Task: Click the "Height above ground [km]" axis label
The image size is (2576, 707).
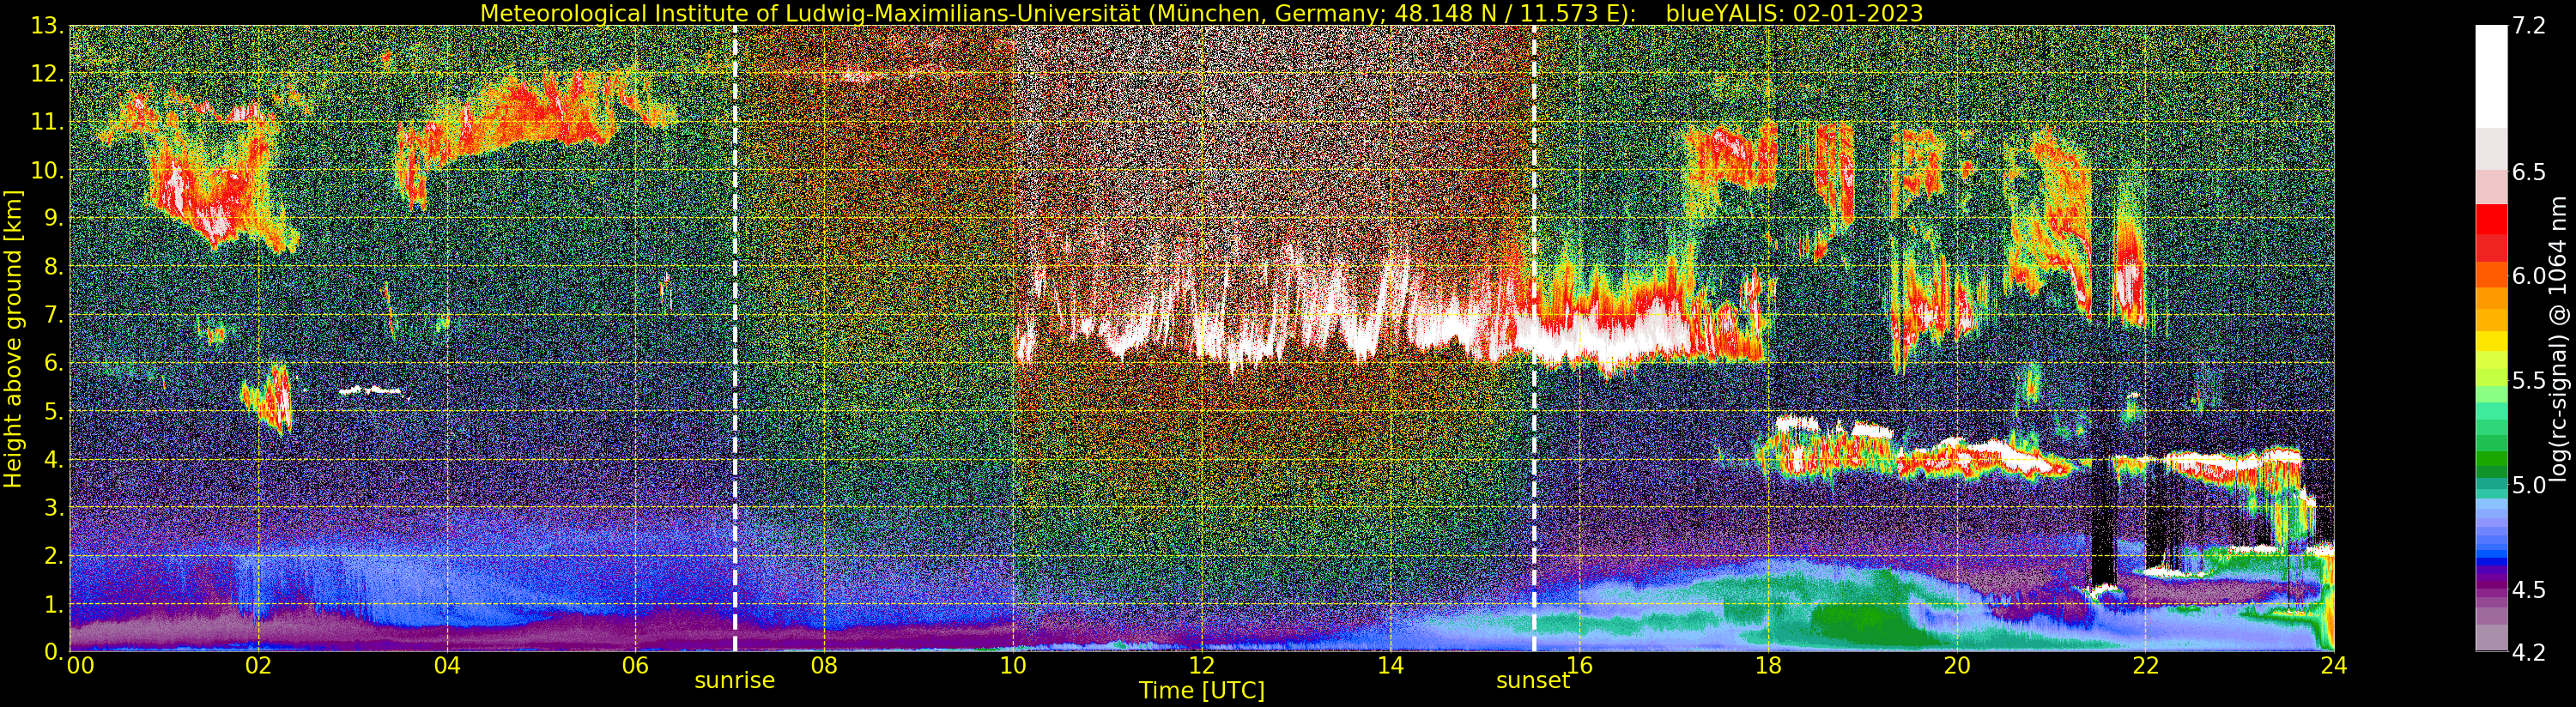Action: click(13, 337)
